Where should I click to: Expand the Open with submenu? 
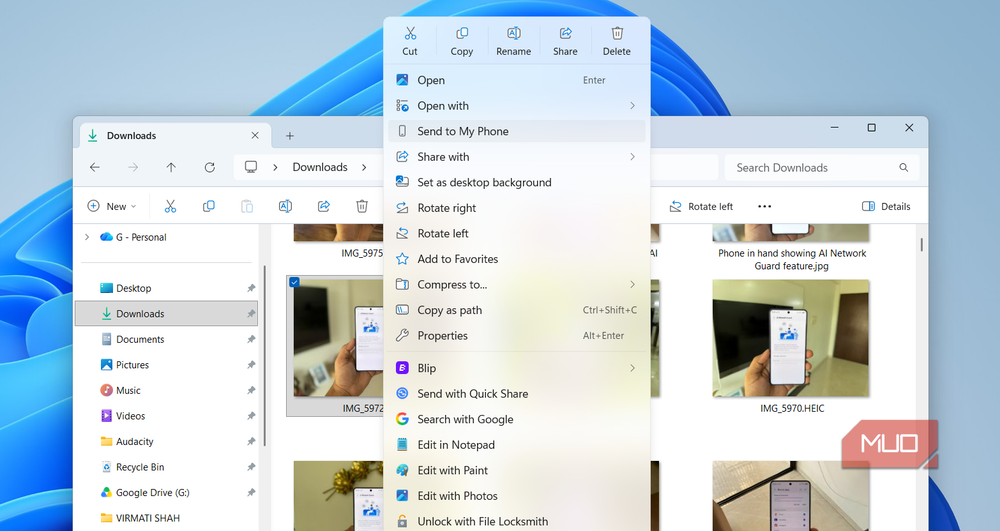point(517,106)
